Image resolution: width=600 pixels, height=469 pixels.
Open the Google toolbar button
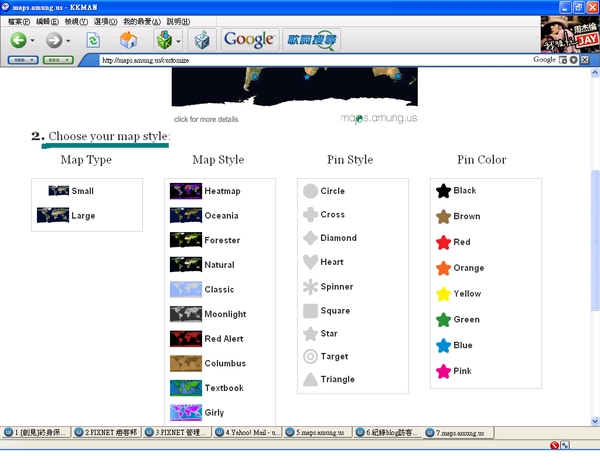click(x=250, y=40)
